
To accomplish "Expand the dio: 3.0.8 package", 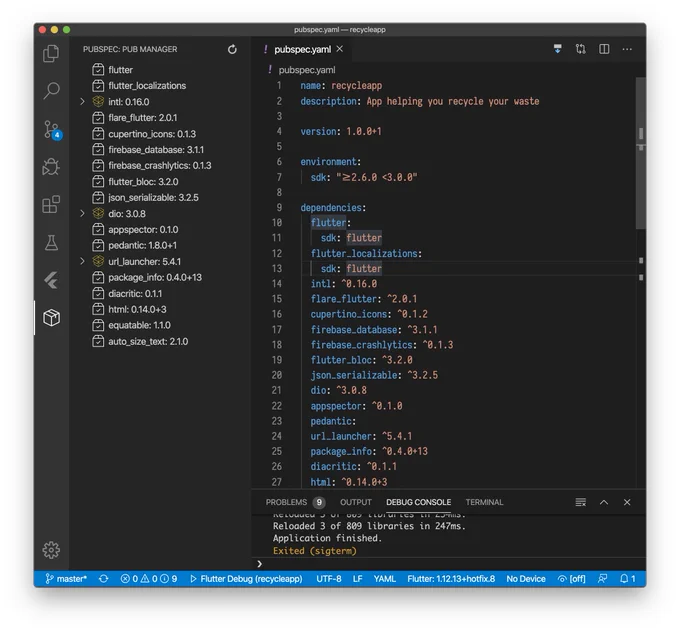I will pos(82,213).
